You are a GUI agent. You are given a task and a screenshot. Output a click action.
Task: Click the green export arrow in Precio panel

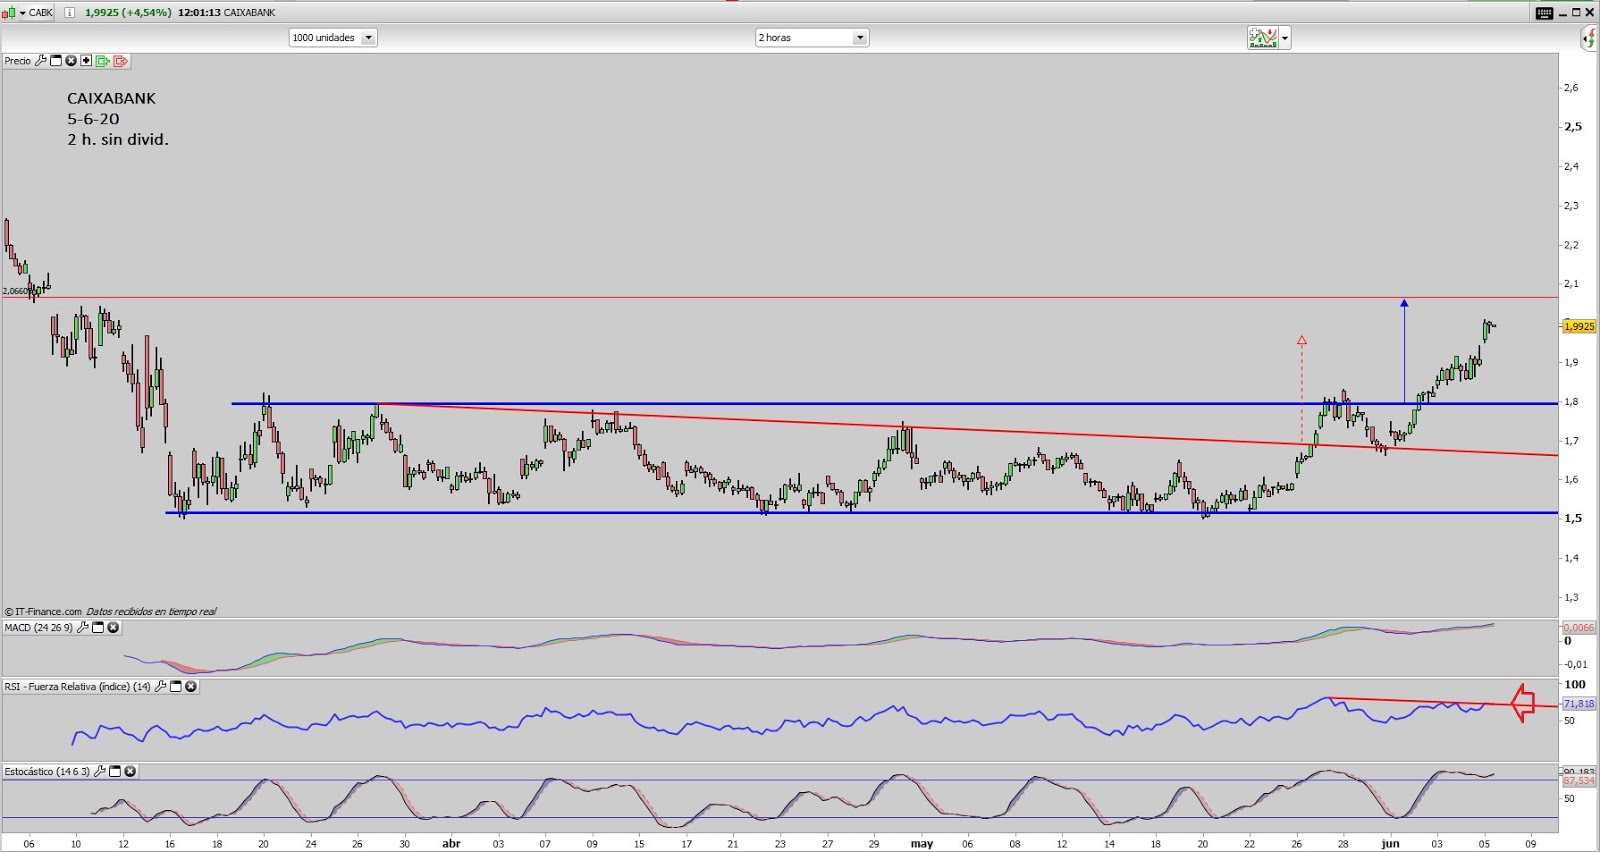(x=102, y=61)
